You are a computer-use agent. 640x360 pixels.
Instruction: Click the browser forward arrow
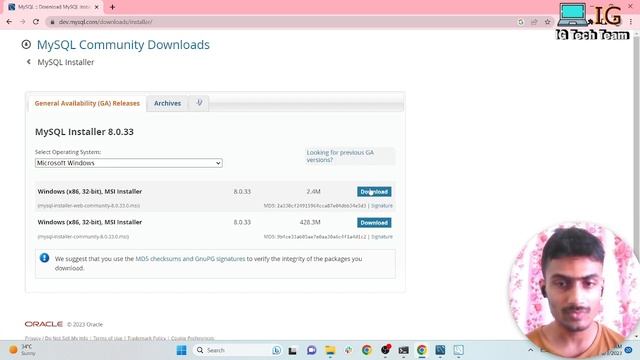pyautogui.click(x=22, y=22)
